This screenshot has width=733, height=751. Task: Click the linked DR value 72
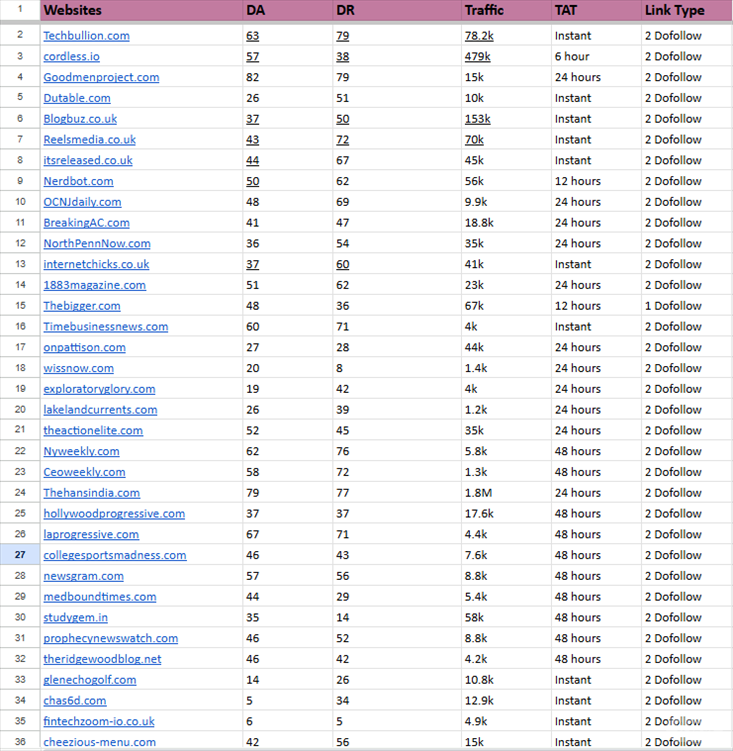(343, 139)
